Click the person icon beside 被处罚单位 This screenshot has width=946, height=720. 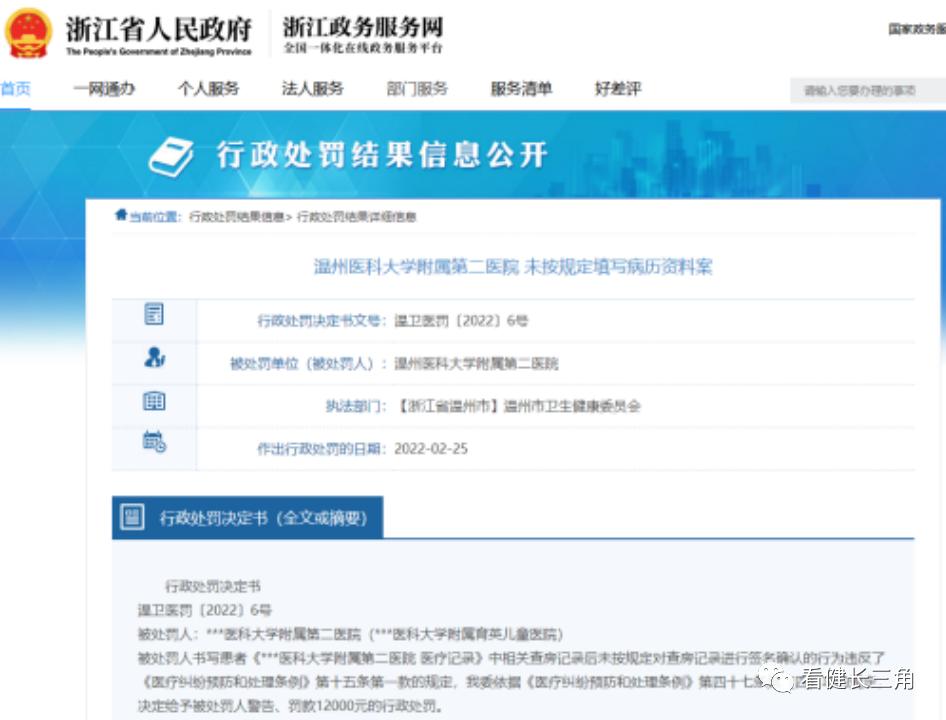pos(153,358)
